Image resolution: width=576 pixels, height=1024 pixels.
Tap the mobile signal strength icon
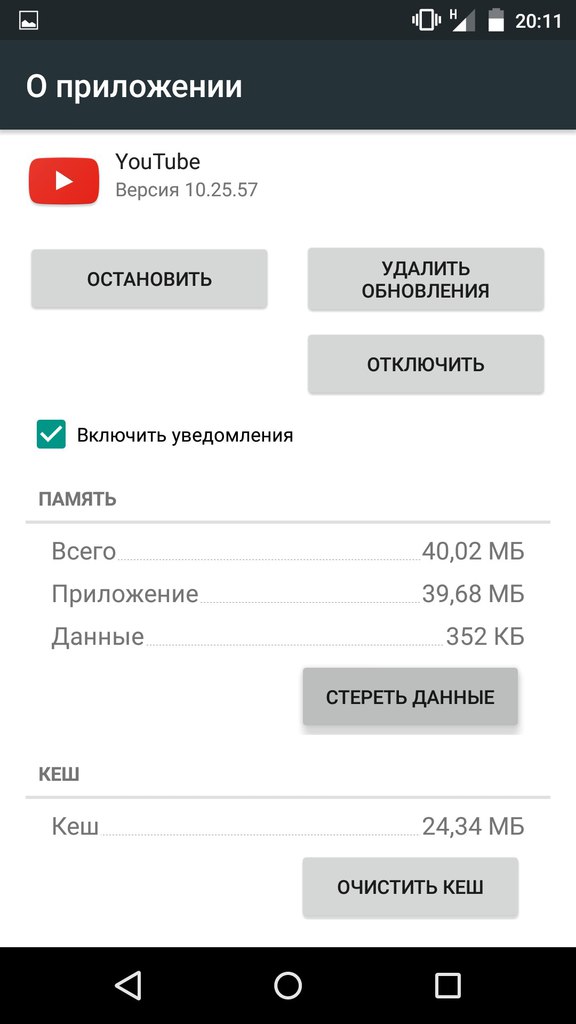463,20
